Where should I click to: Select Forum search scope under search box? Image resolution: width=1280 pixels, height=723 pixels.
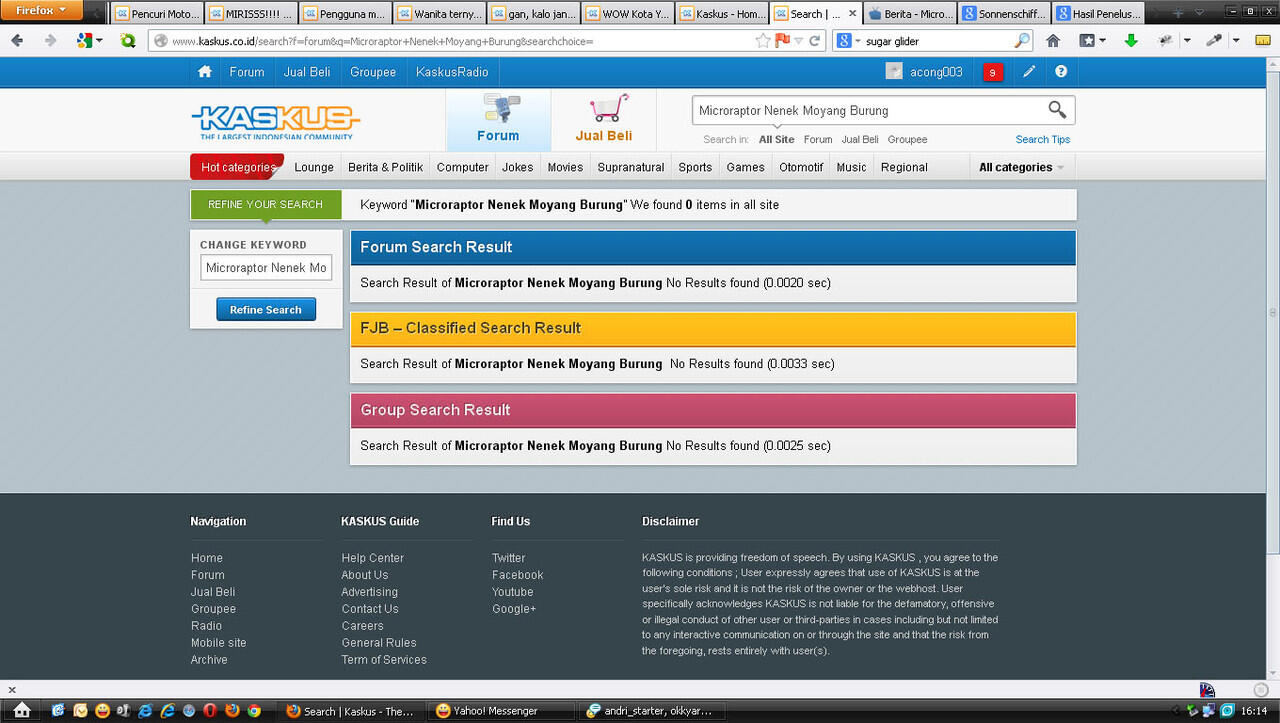(x=818, y=140)
